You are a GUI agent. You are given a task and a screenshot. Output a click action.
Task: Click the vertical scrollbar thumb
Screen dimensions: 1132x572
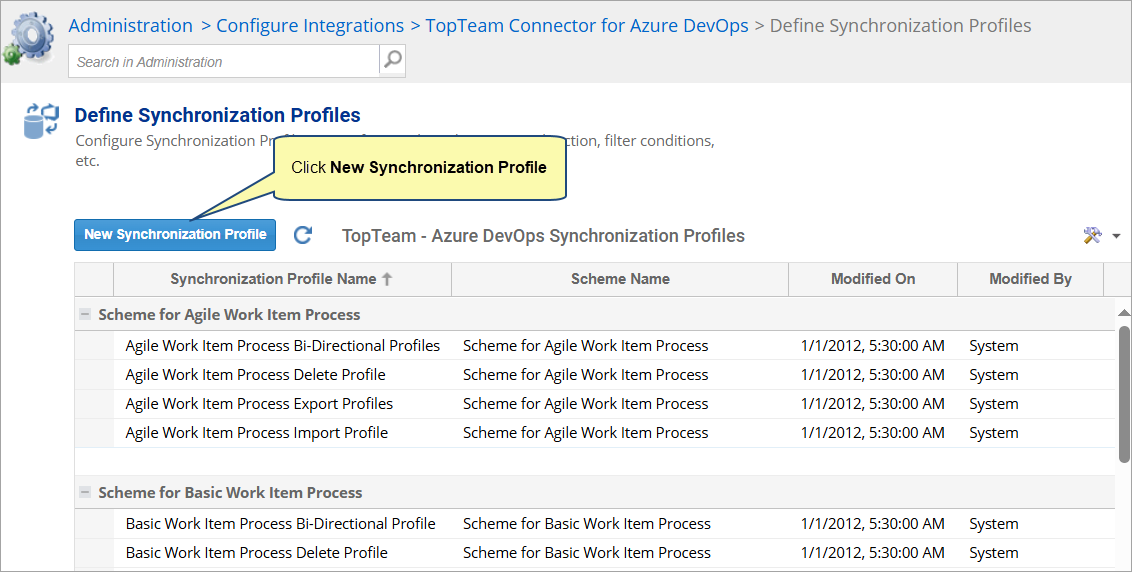(1124, 390)
